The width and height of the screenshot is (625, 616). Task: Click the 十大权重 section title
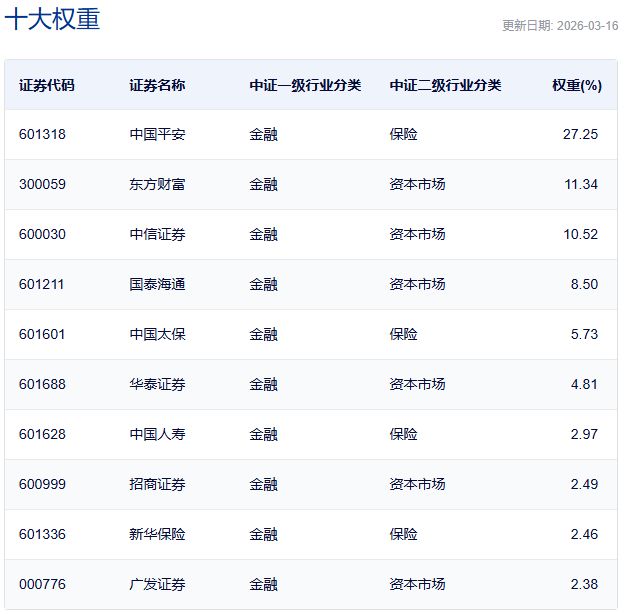click(x=53, y=19)
